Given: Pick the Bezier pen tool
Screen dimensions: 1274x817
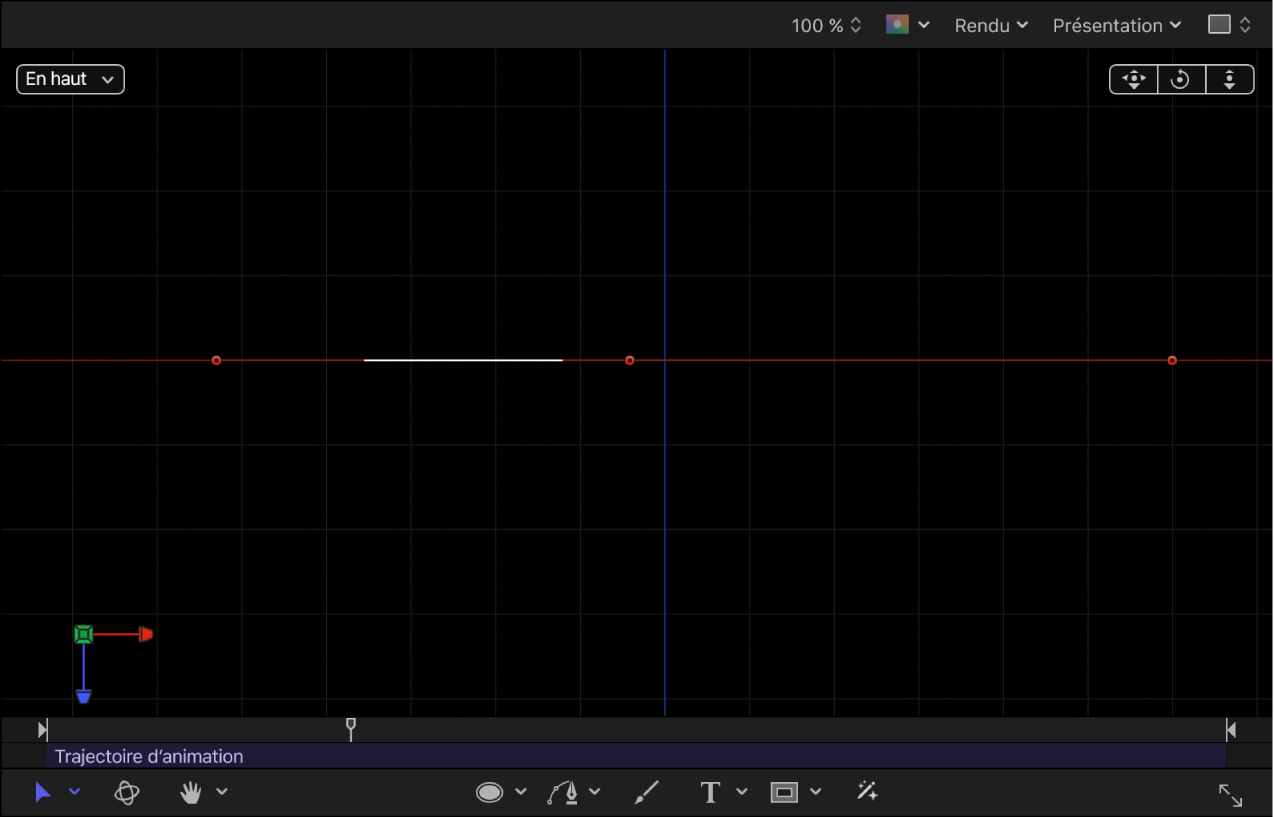Looking at the screenshot, I should pyautogui.click(x=564, y=793).
